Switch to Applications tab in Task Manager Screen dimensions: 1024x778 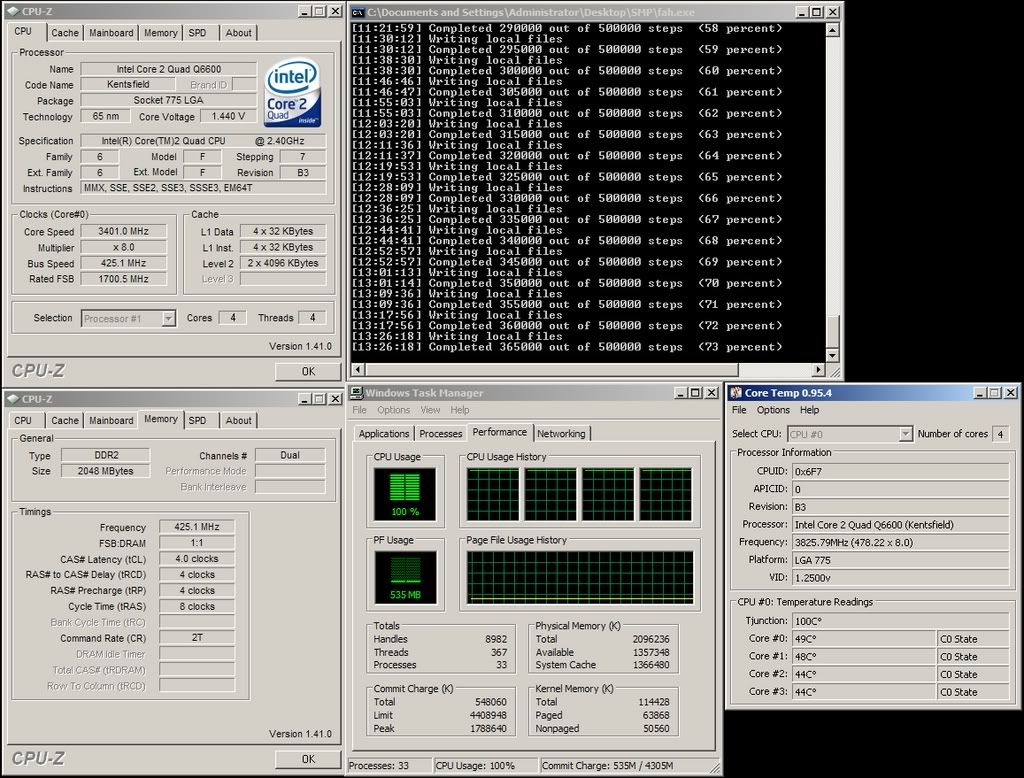tap(384, 434)
